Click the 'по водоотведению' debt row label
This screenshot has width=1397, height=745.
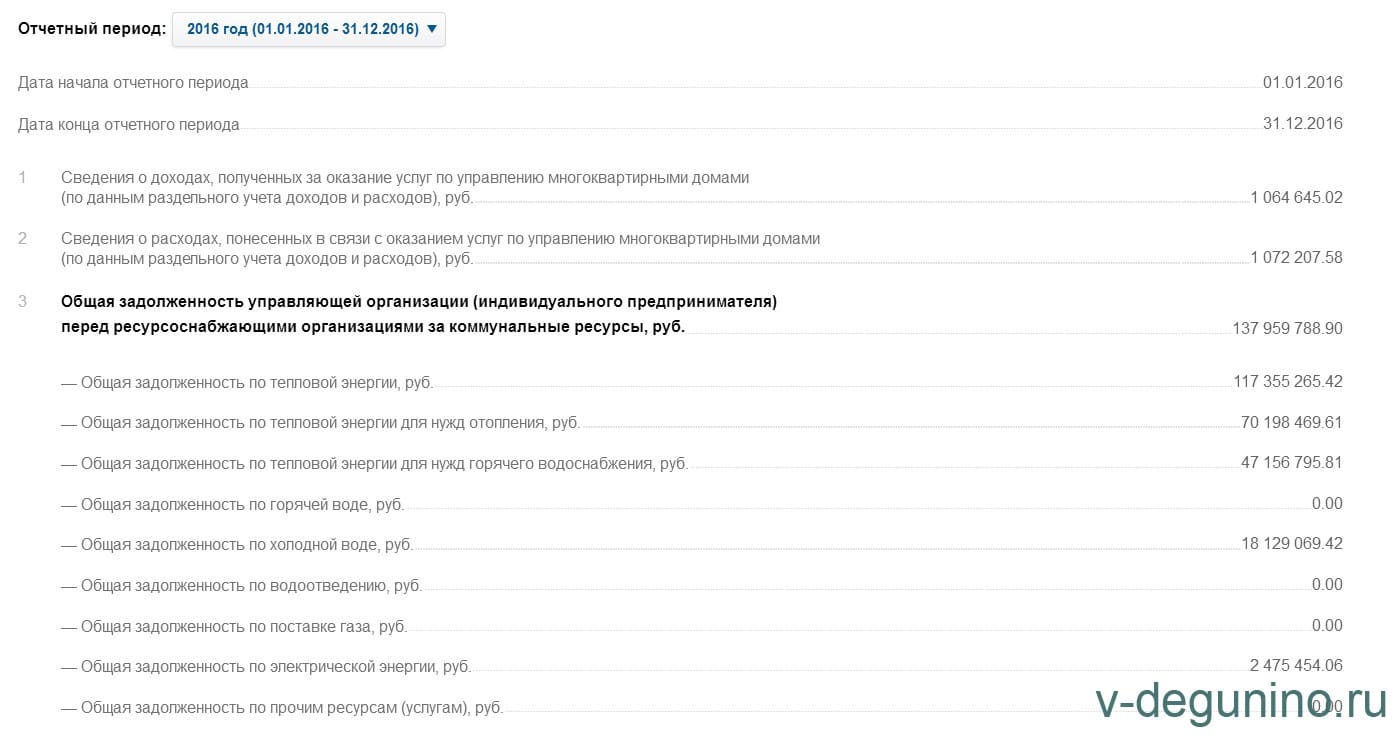click(241, 585)
